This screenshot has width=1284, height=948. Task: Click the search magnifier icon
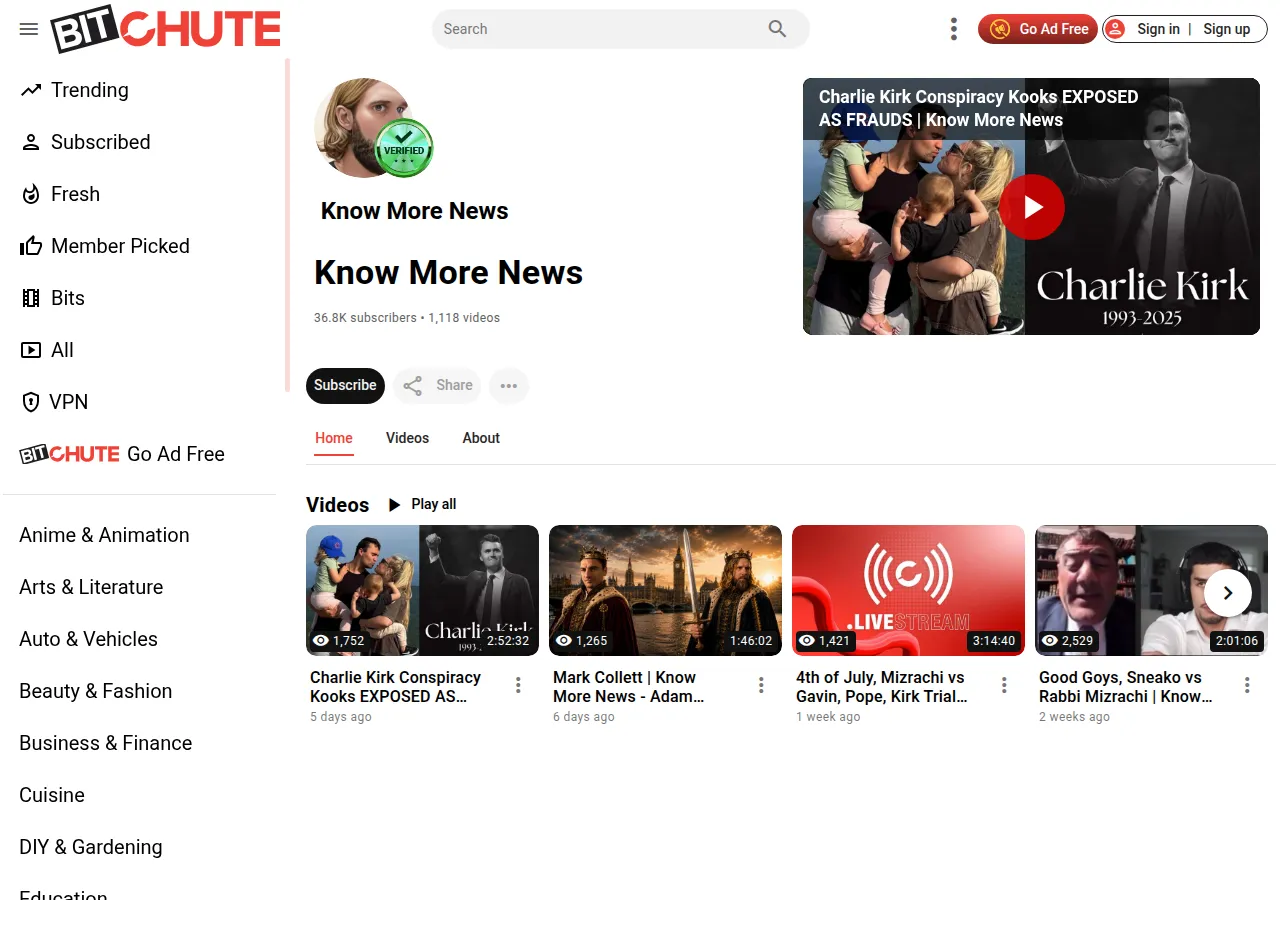777,29
